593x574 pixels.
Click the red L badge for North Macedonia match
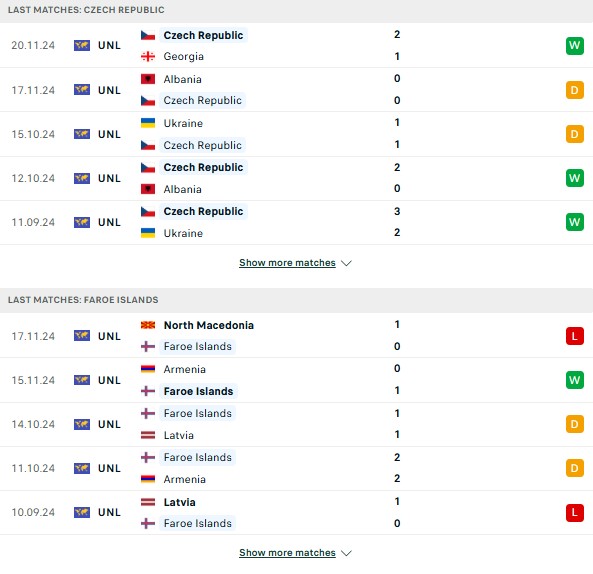(574, 336)
